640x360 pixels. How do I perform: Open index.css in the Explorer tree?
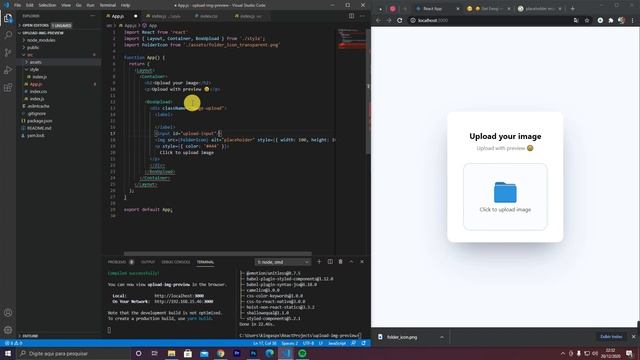38,91
